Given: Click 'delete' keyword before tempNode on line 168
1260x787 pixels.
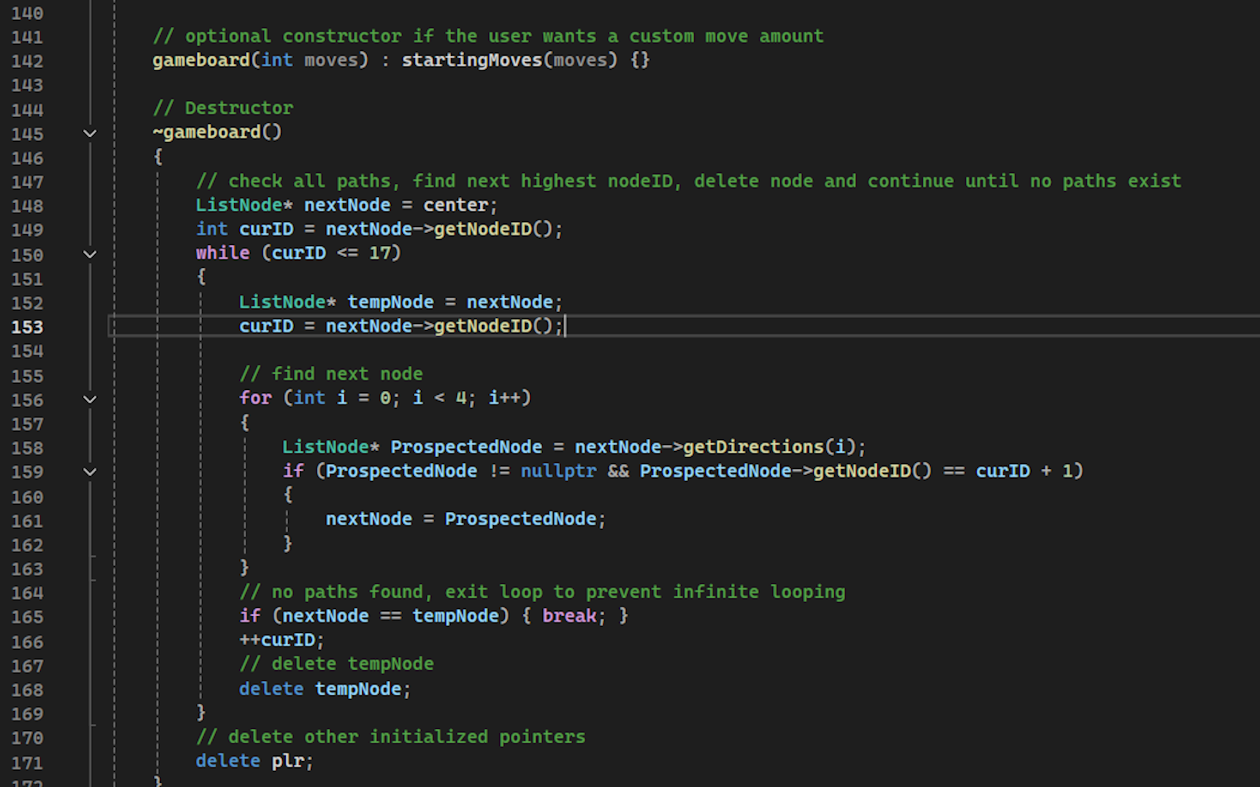Looking at the screenshot, I should (271, 689).
